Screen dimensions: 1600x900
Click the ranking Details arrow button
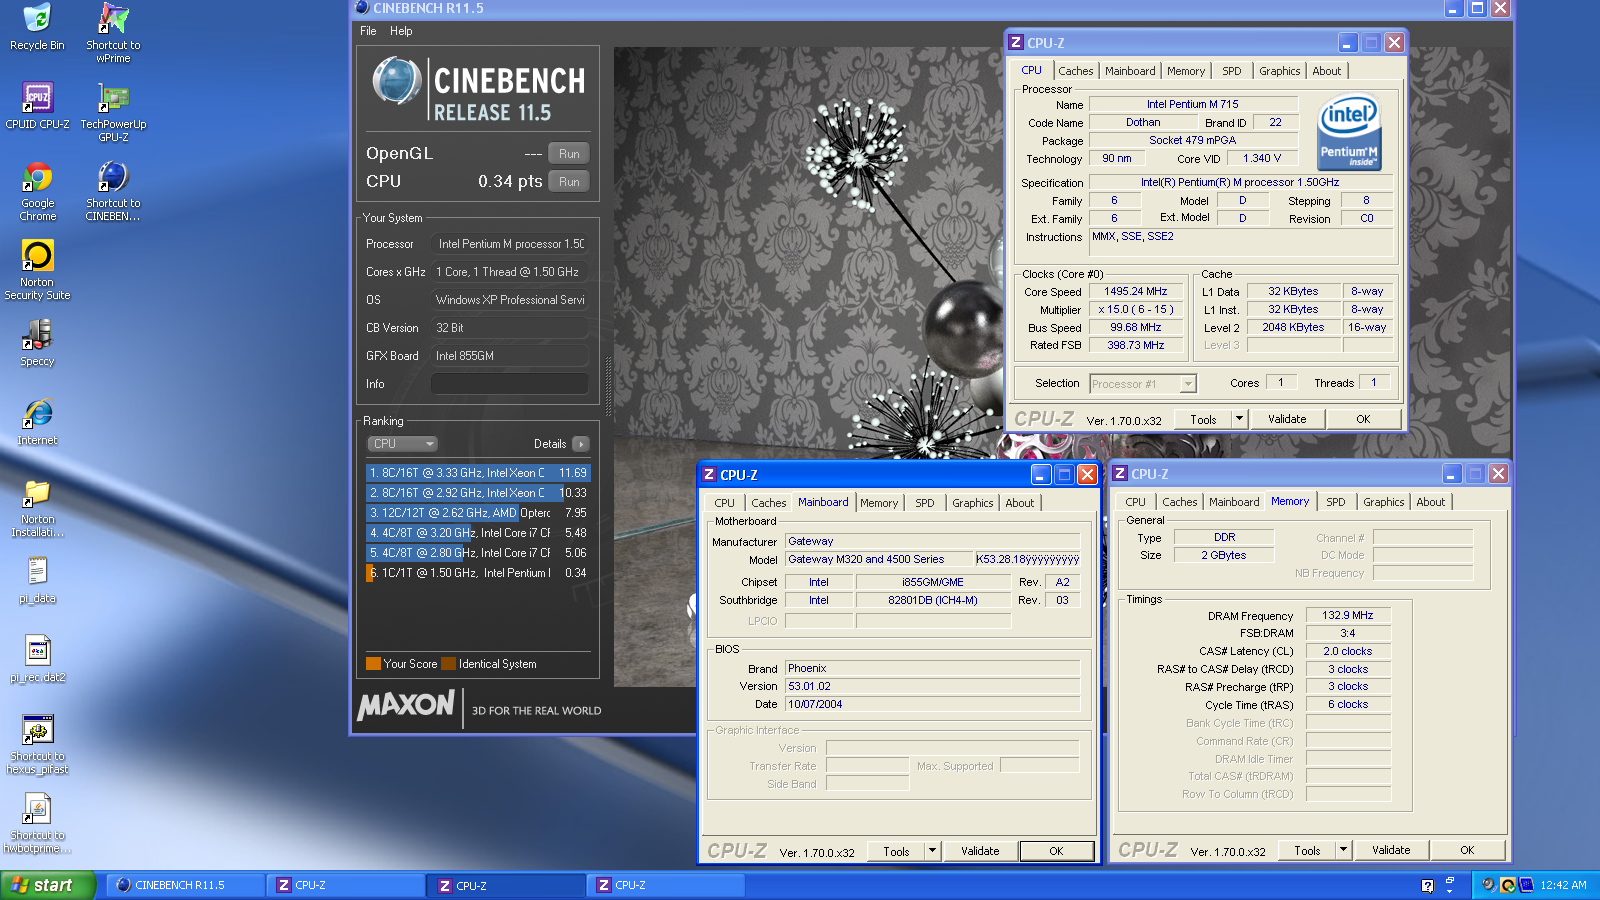click(x=581, y=444)
